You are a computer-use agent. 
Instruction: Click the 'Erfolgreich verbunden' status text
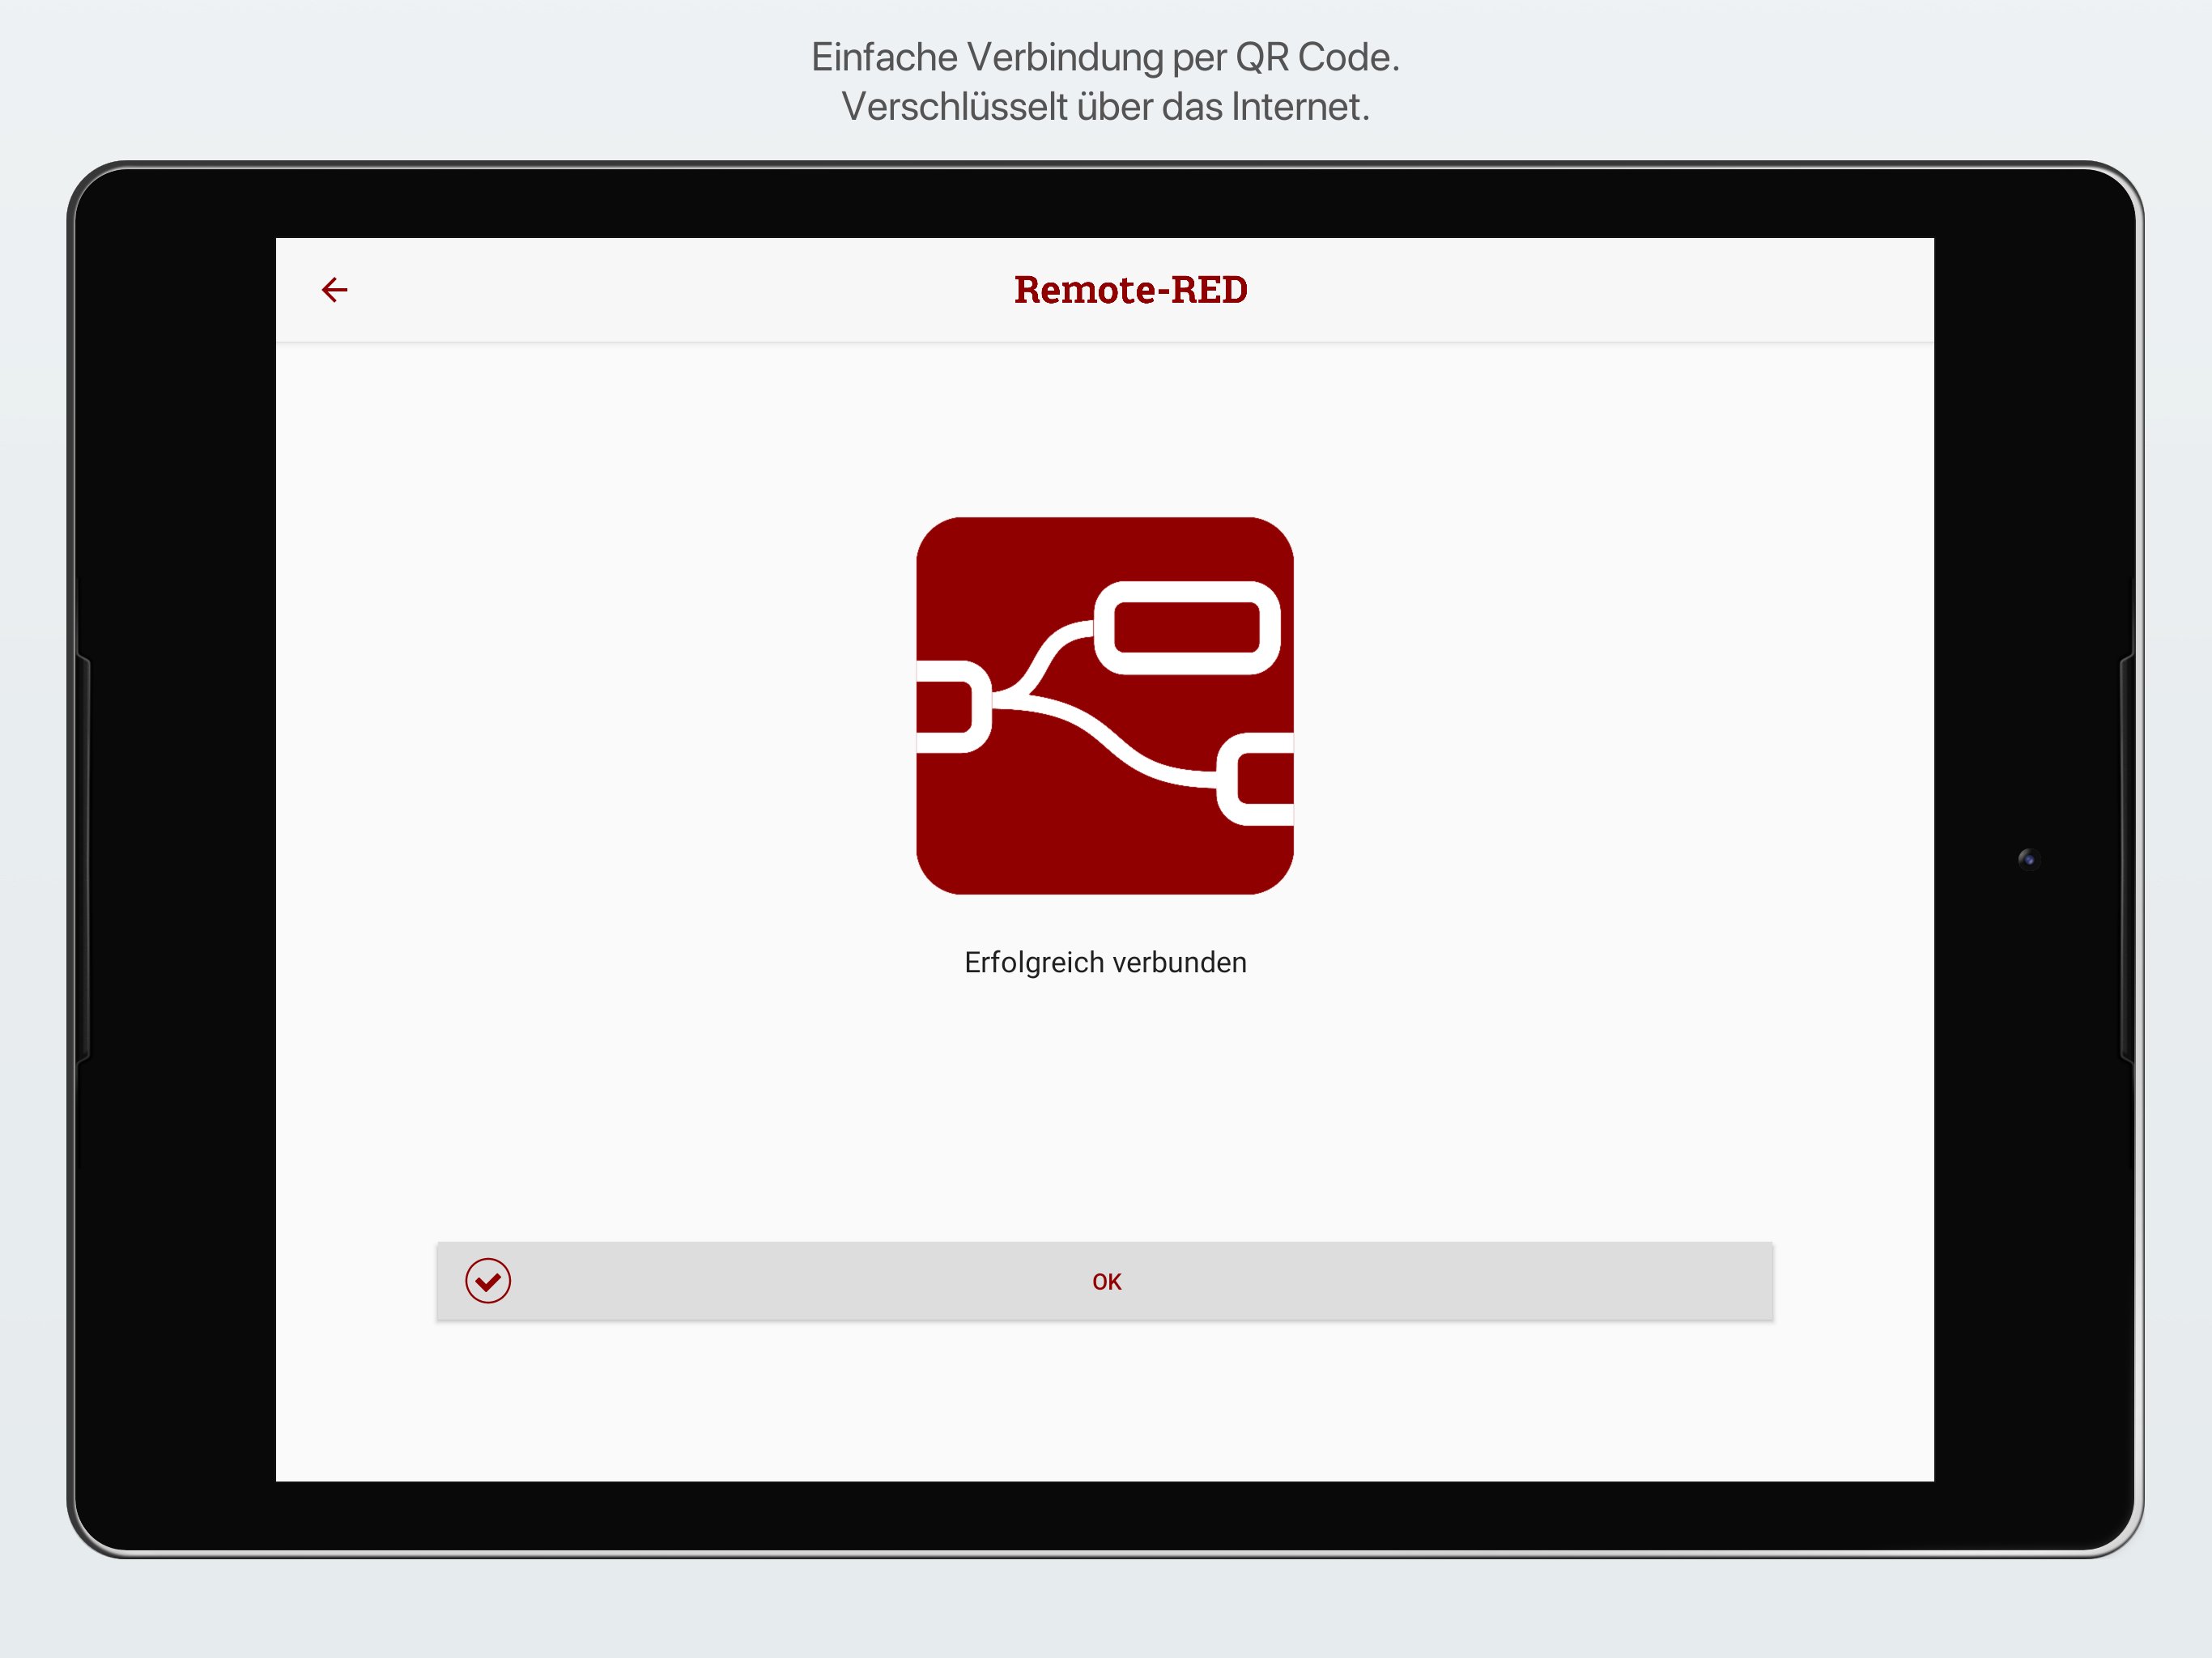1105,962
